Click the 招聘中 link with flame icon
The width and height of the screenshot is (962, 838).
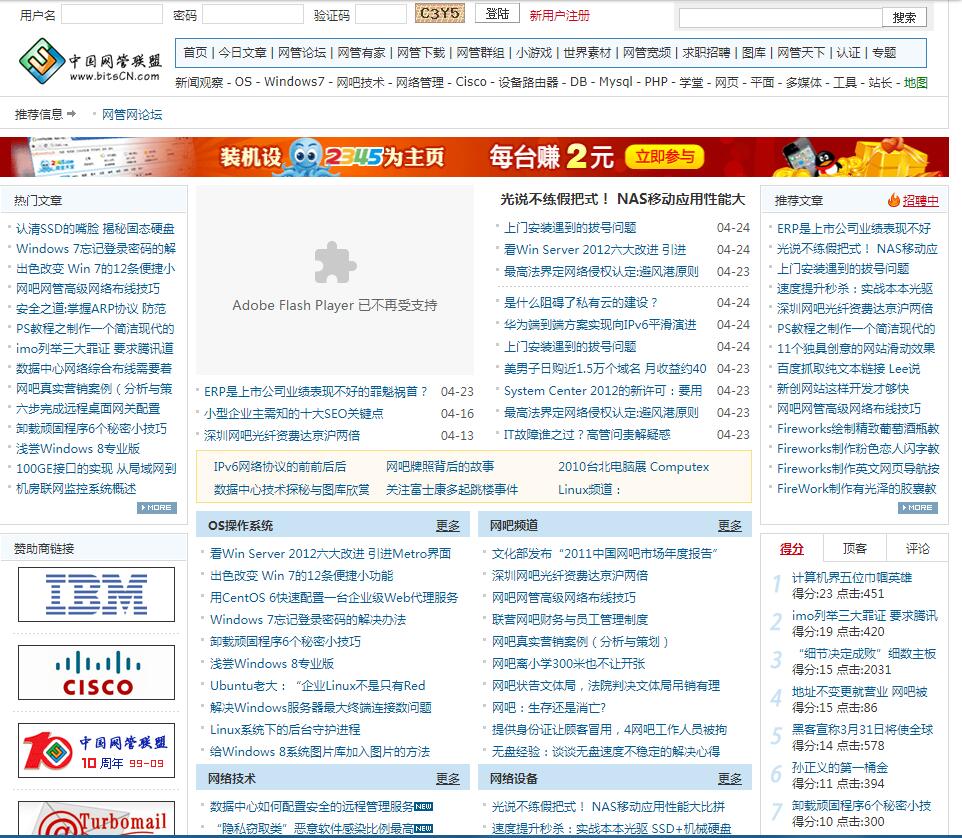(x=913, y=200)
